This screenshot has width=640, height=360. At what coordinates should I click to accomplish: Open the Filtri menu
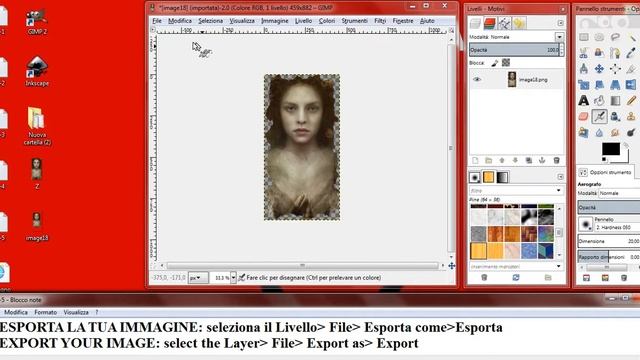pos(380,21)
